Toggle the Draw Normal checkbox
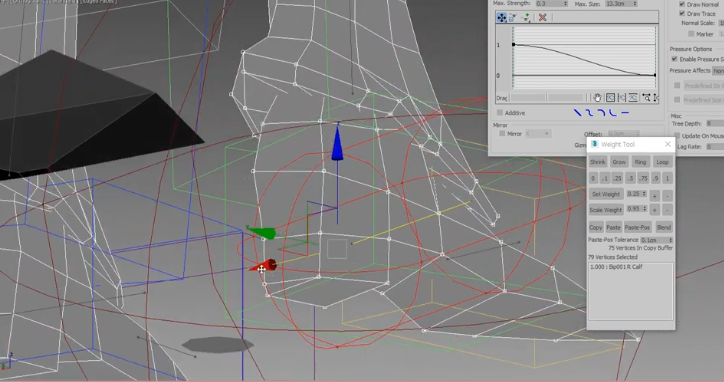The height and width of the screenshot is (382, 724). click(x=682, y=4)
